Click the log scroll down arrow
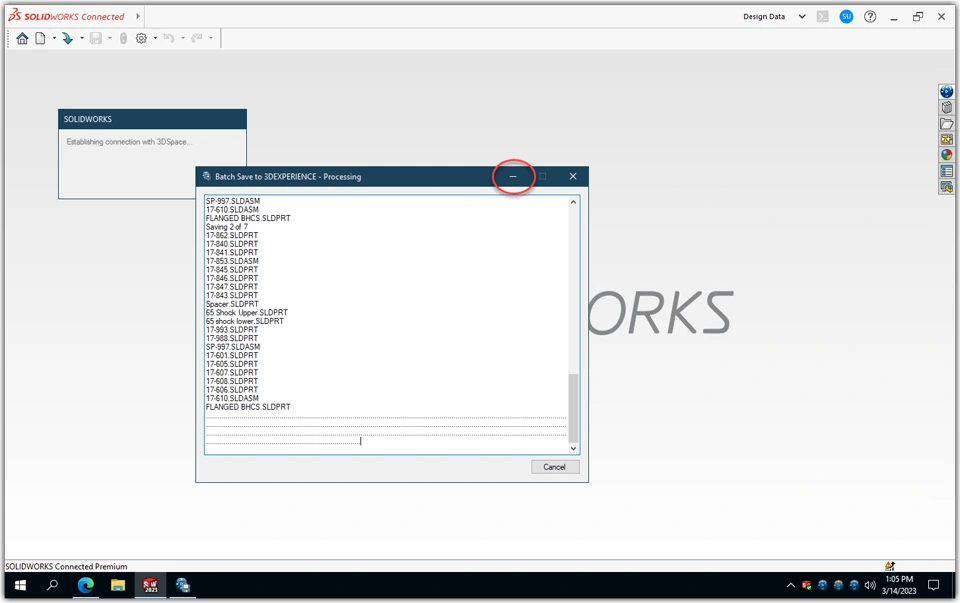Viewport: 960px width, 603px height. [574, 448]
